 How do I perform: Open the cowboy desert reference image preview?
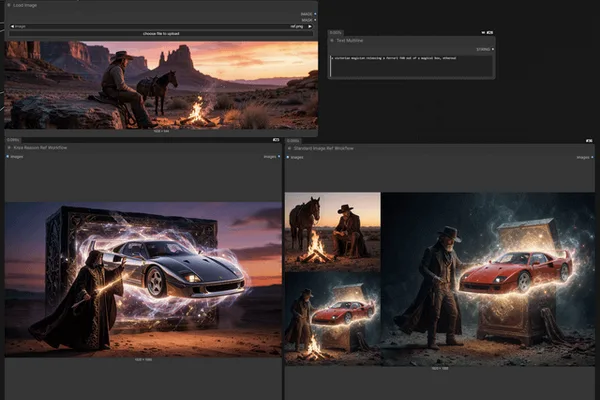point(161,85)
